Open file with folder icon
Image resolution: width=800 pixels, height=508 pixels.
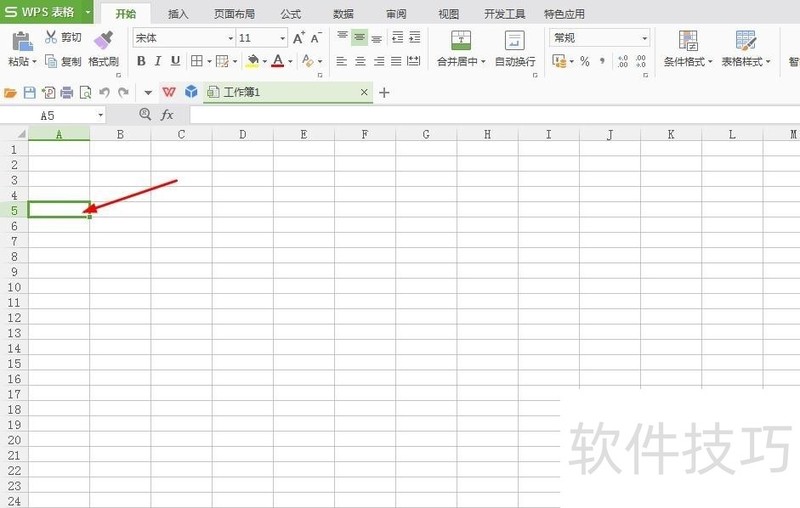click(x=10, y=93)
